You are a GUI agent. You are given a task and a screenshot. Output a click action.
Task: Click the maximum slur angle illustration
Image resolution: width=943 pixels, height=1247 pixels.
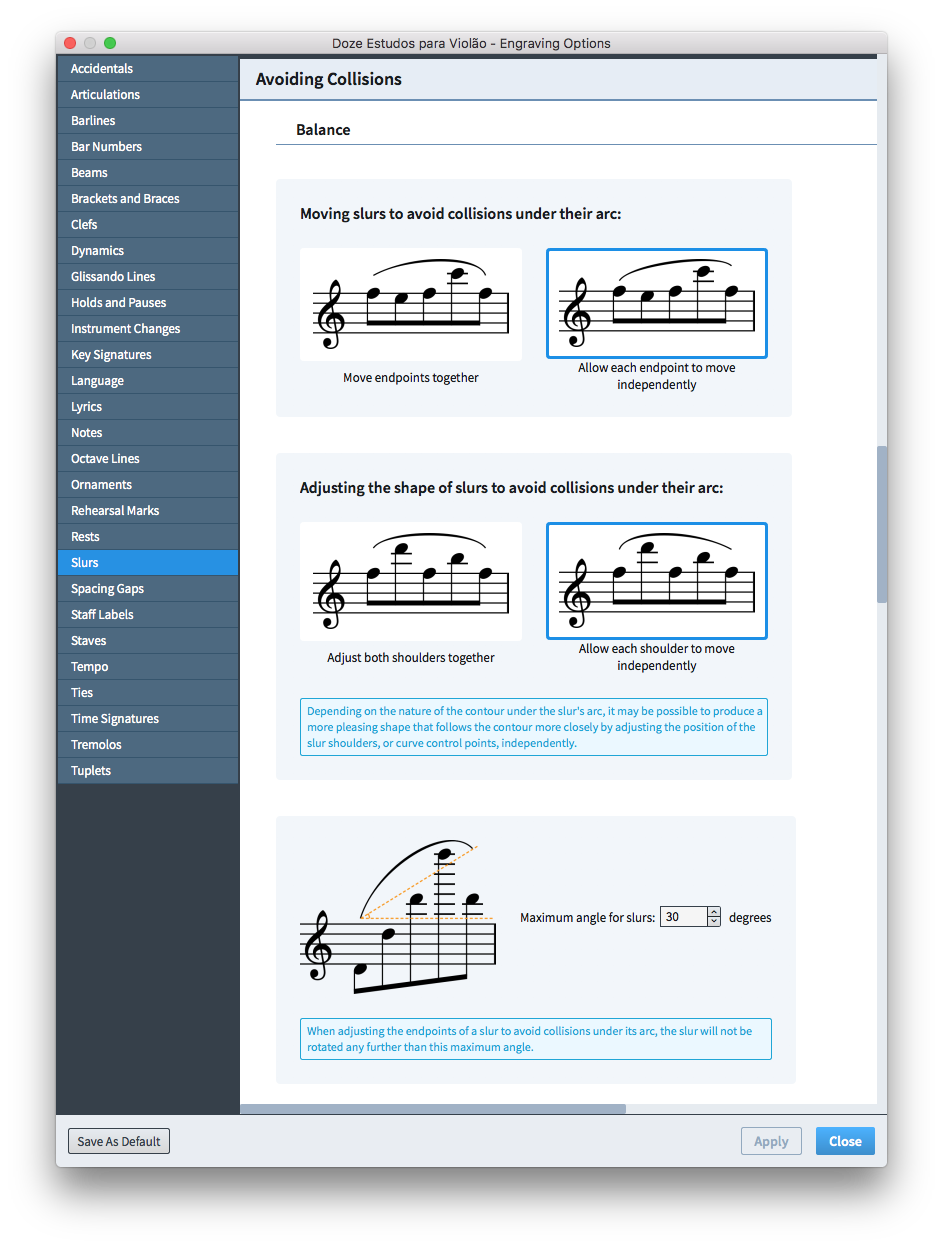coord(398,916)
